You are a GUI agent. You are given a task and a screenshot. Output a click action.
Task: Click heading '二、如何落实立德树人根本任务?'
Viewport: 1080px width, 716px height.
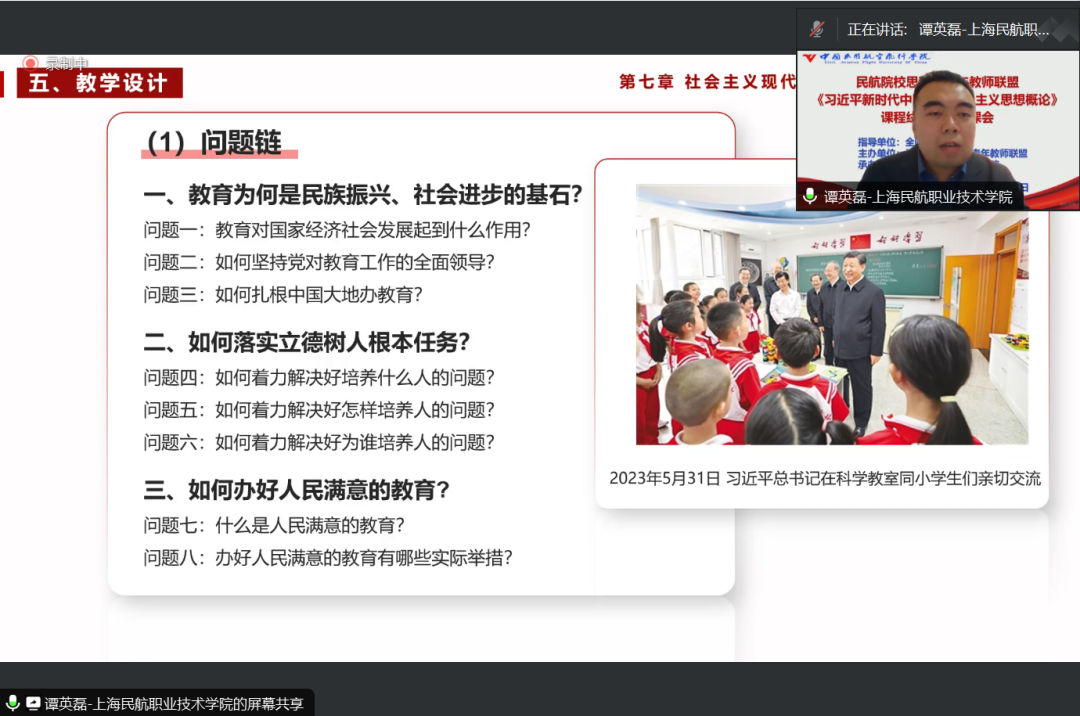[306, 343]
